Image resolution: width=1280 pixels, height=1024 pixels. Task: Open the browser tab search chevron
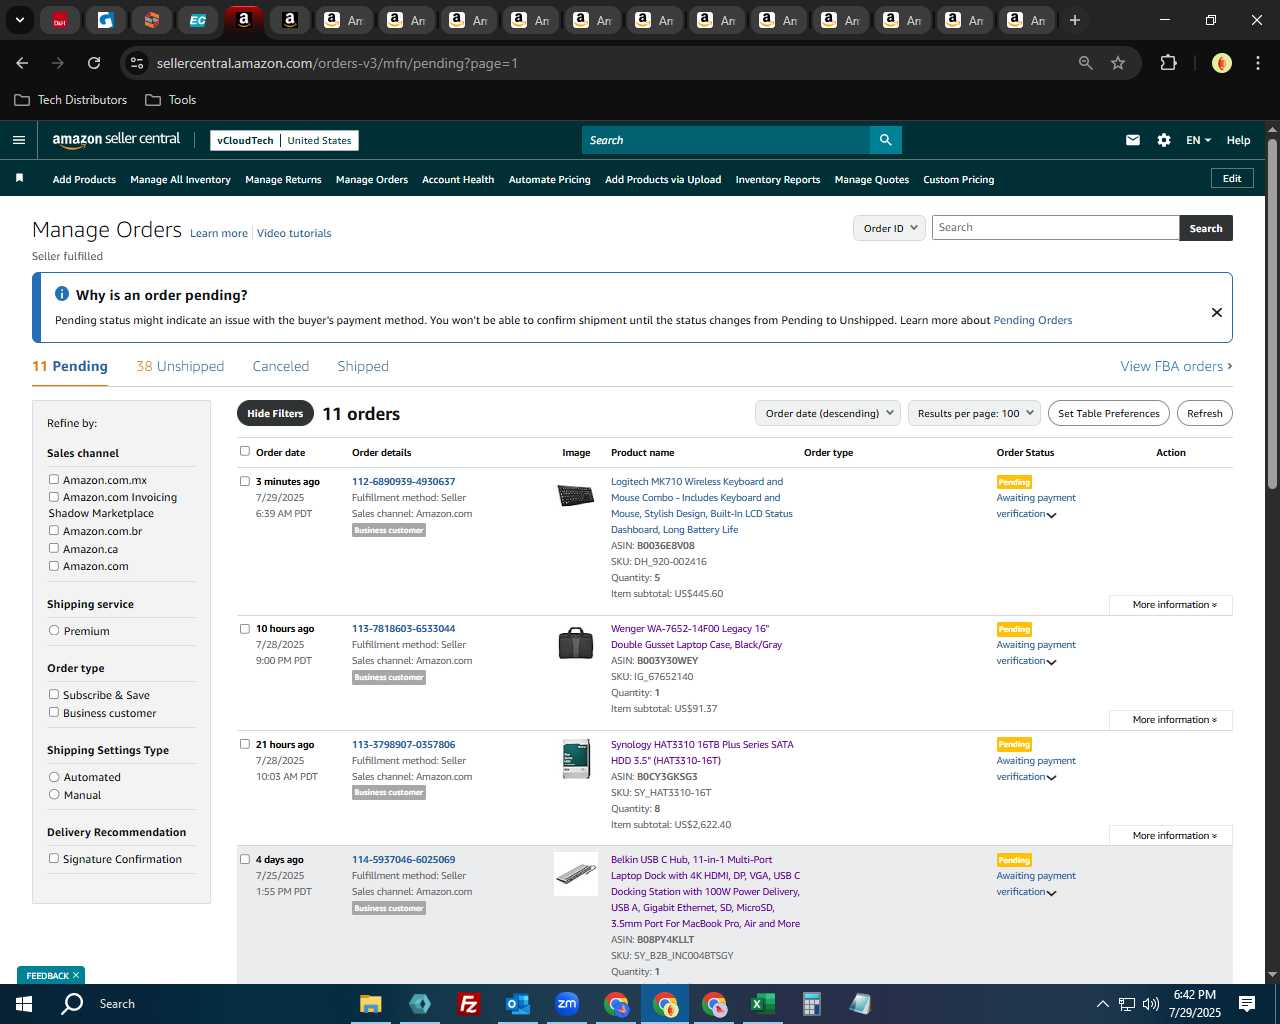tap(19, 20)
